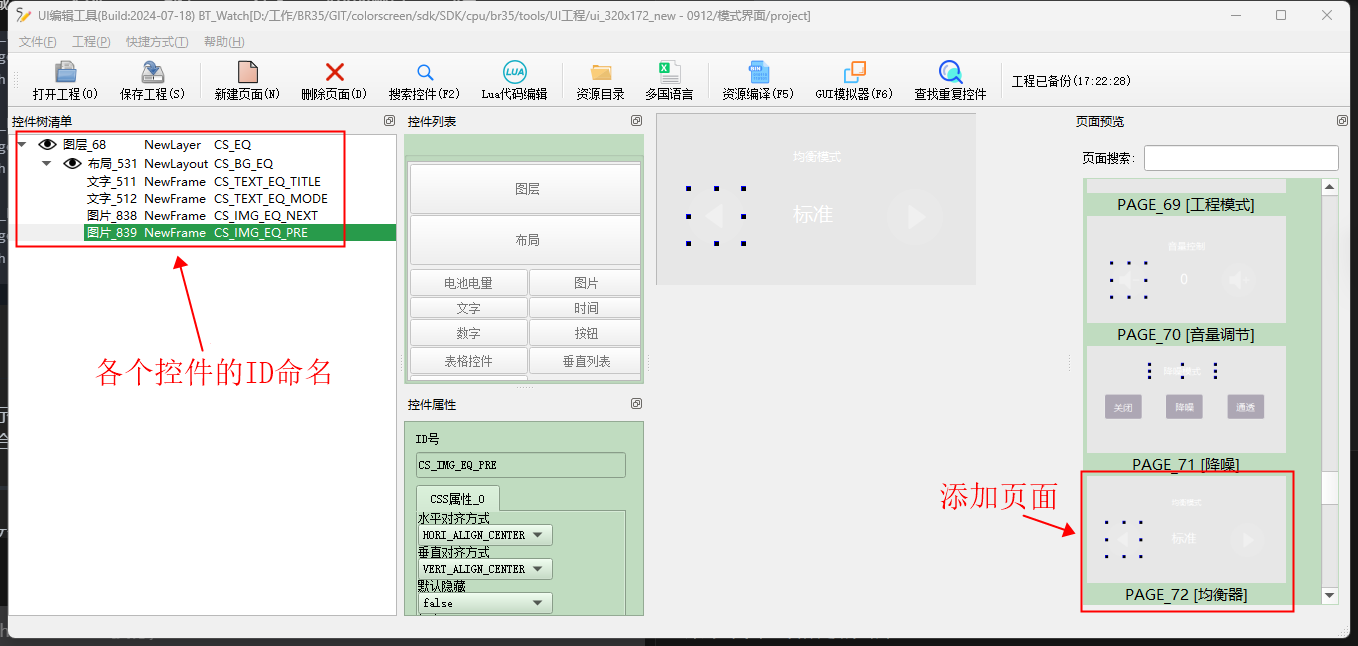Open the 资源目录 folder icon
The height and width of the screenshot is (646, 1358).
click(x=601, y=73)
